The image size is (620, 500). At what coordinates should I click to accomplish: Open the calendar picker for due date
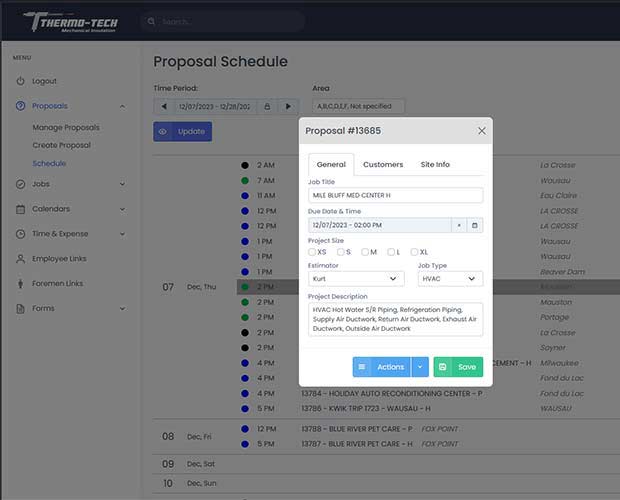[x=474, y=225]
